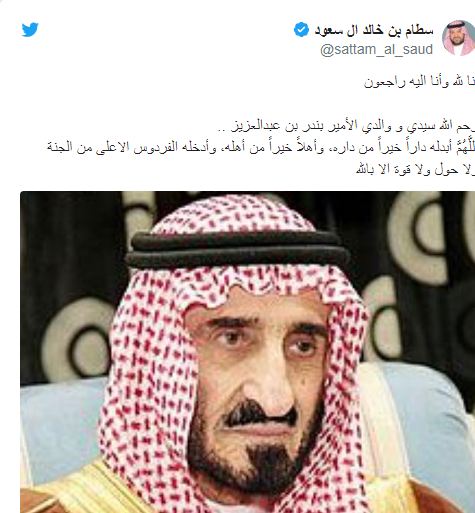The width and height of the screenshot is (475, 513).
Task: Open the tweet author's profile avatar
Action: pyautogui.click(x=459, y=37)
